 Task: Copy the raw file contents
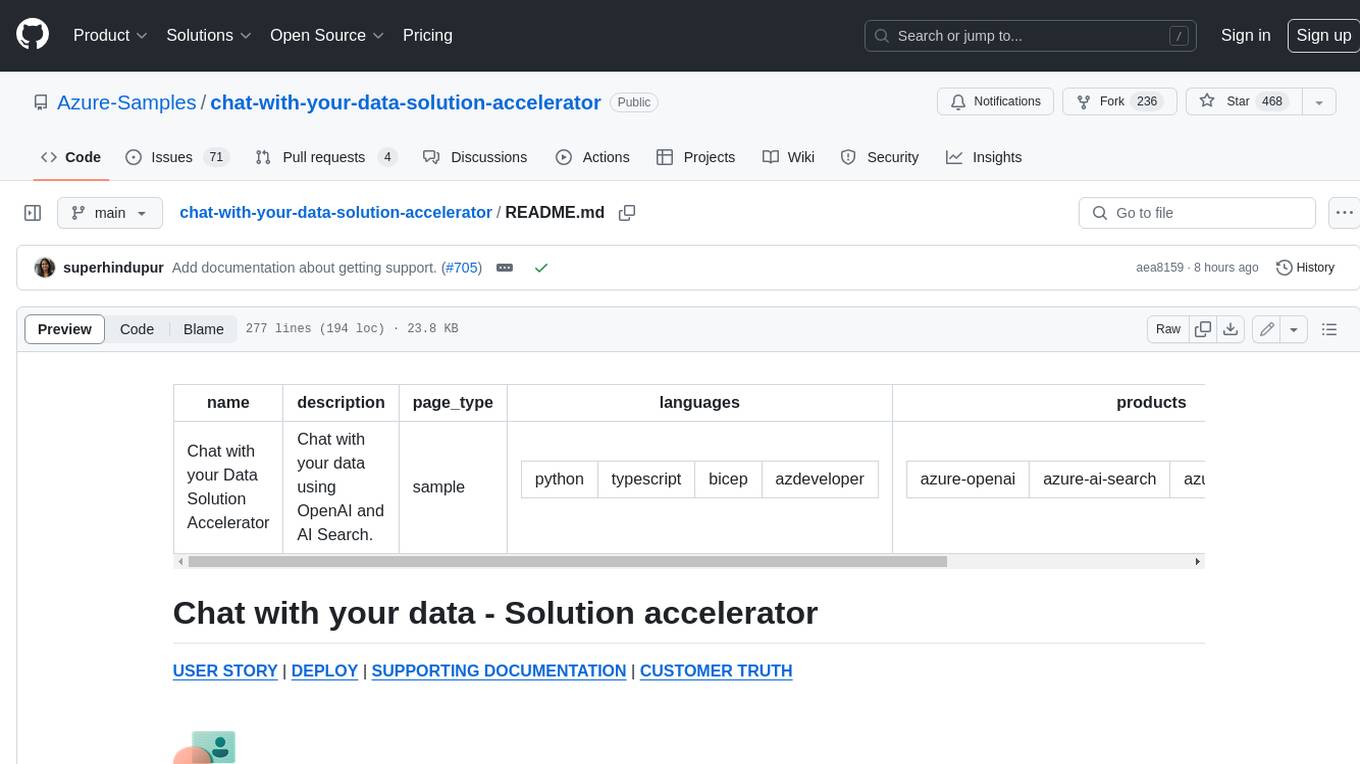pos(1203,329)
